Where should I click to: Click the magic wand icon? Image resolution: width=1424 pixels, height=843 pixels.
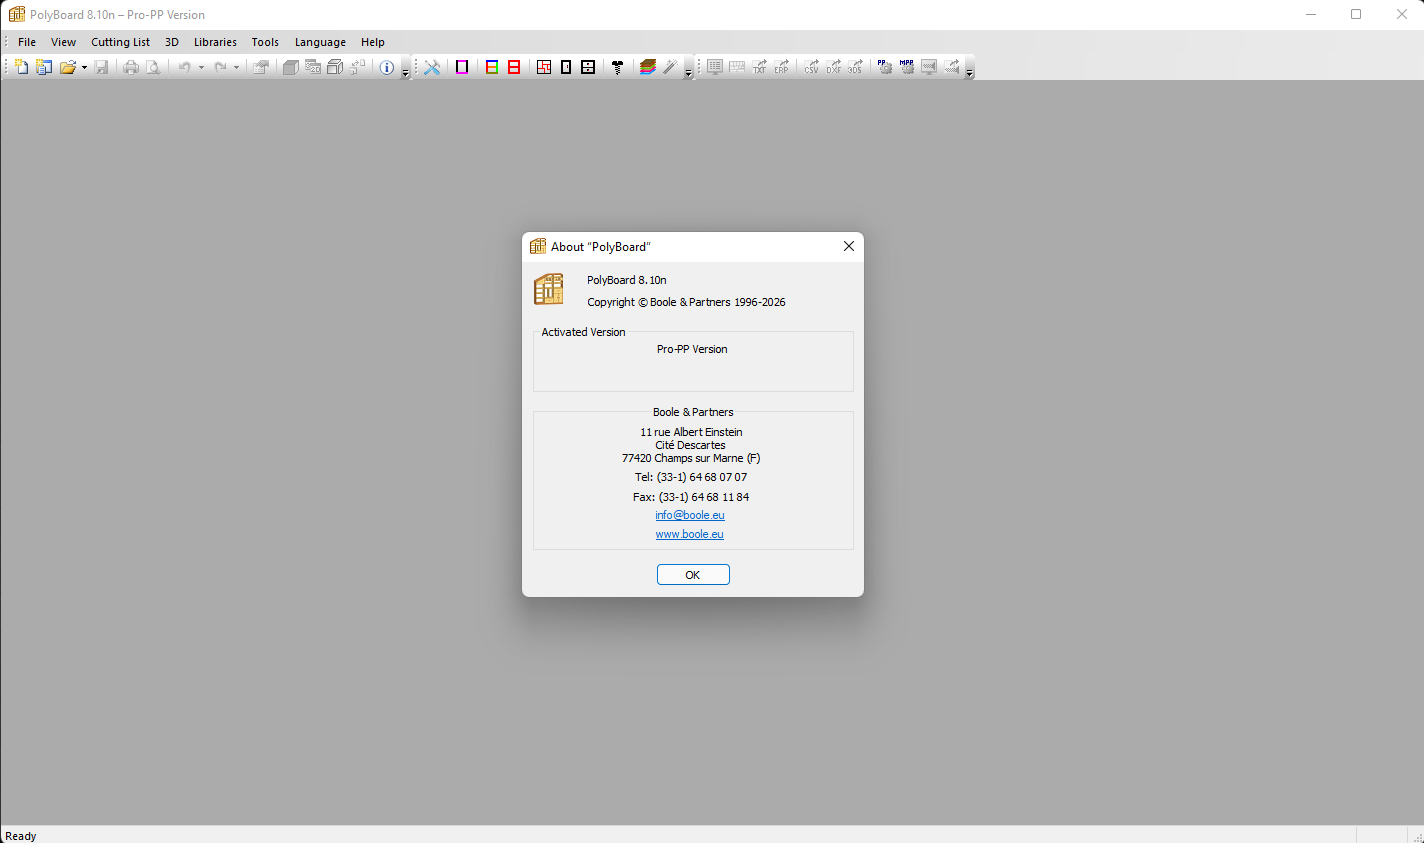click(x=670, y=67)
